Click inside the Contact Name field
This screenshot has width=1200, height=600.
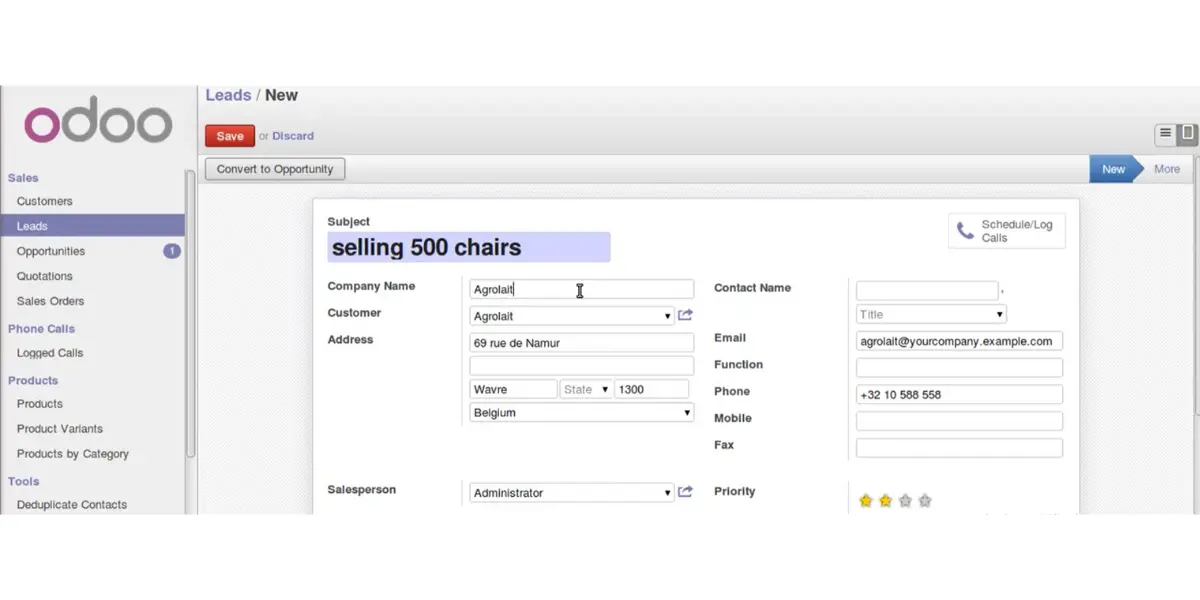(925, 289)
